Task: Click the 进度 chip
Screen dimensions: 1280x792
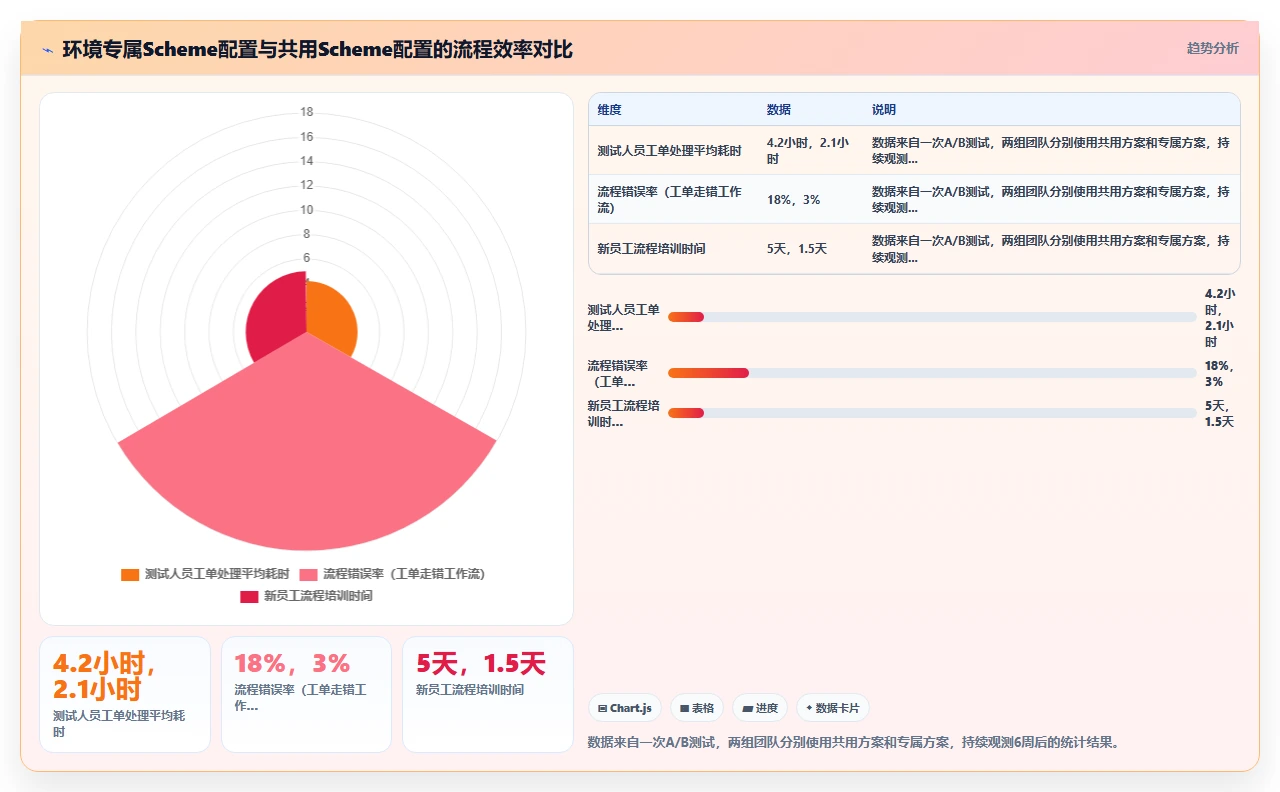Action: coord(760,708)
